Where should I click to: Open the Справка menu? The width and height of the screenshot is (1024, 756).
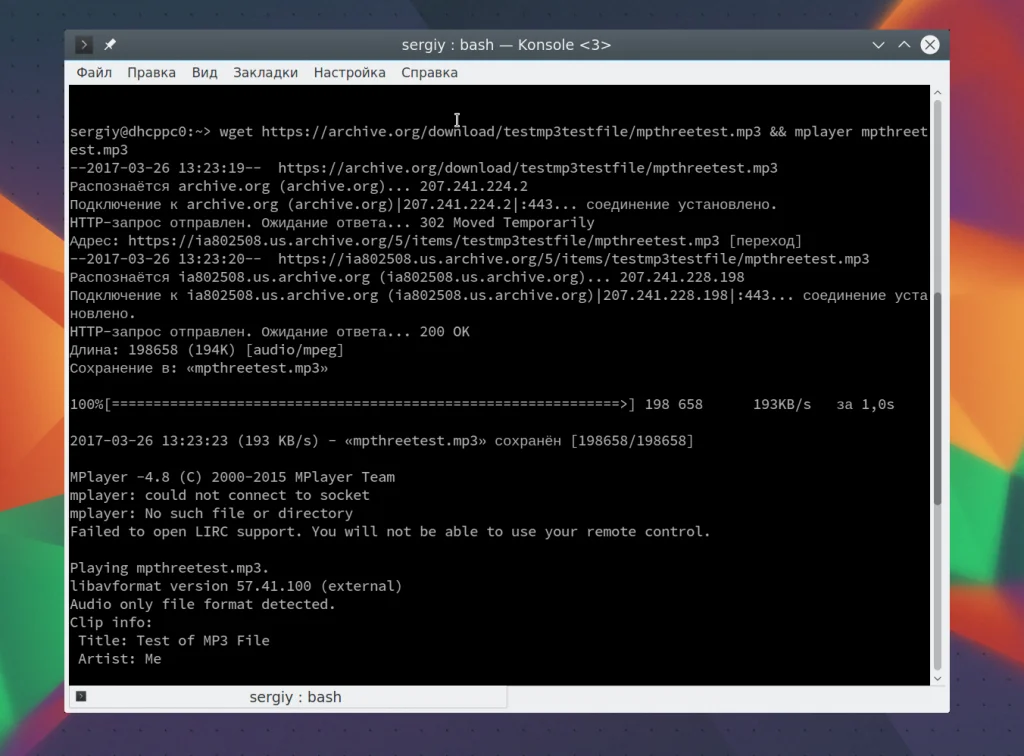click(429, 72)
